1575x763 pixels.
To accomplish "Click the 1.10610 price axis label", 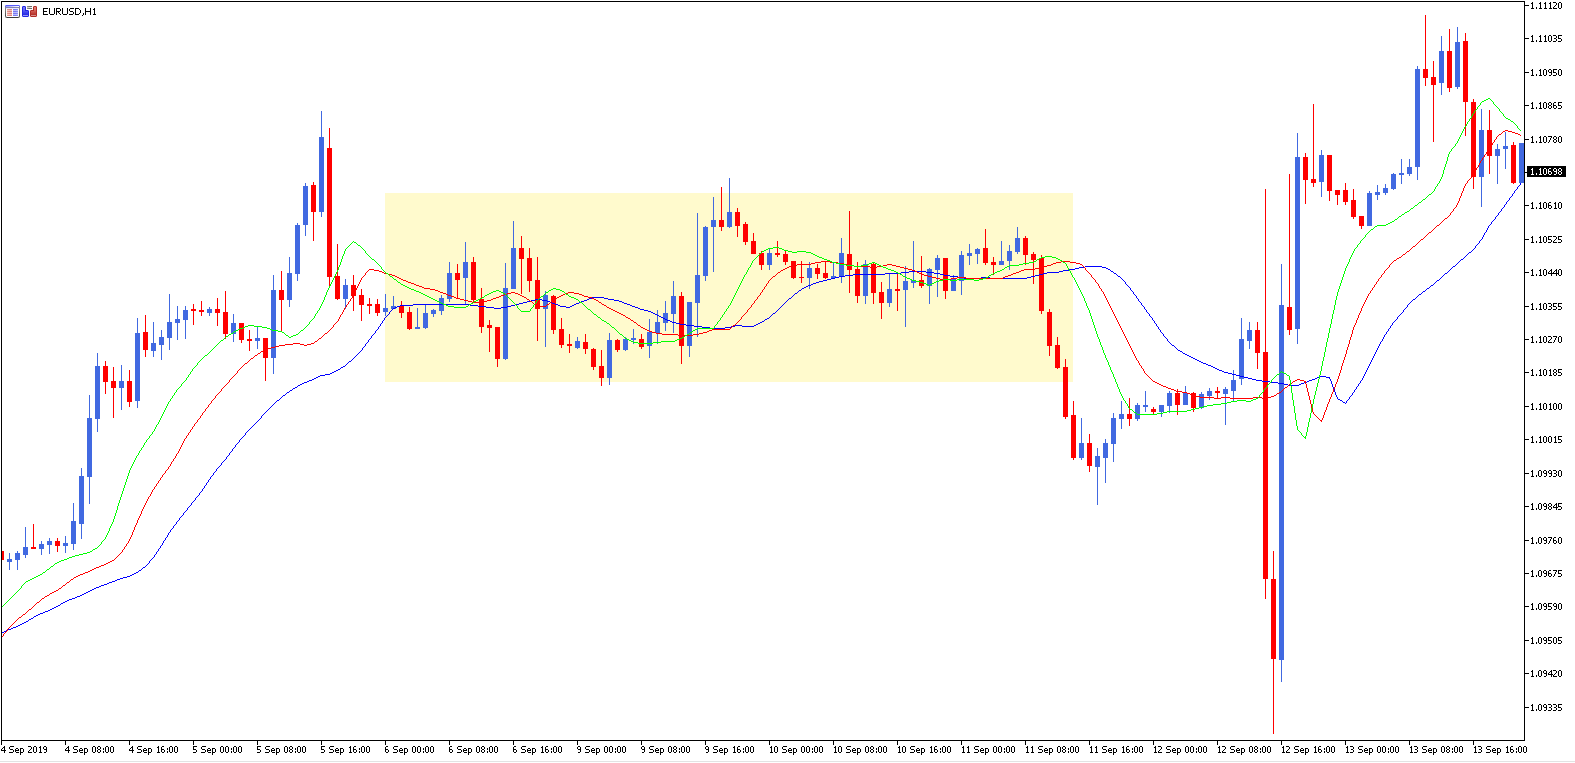I will click(x=1546, y=205).
